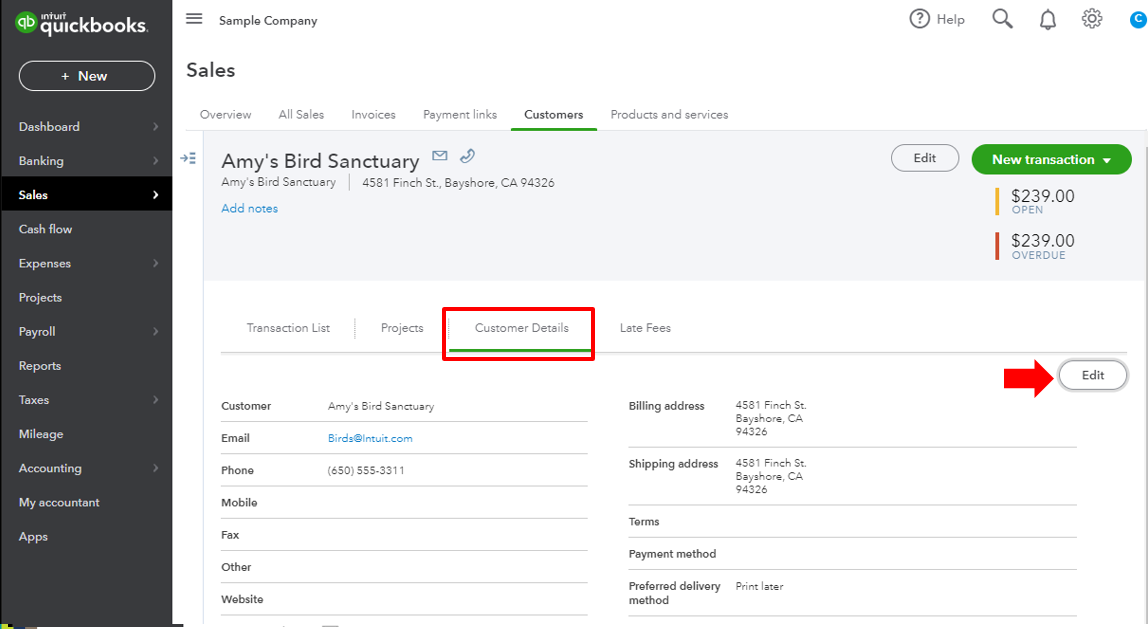Click the user profile avatar
The height and width of the screenshot is (629, 1148).
click(1138, 19)
